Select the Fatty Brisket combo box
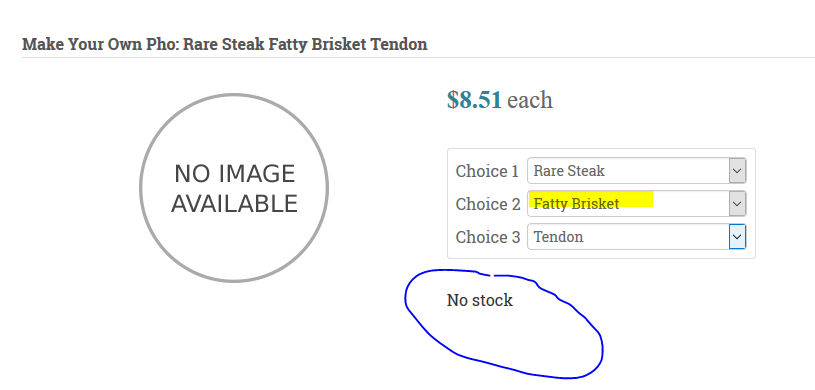Image resolution: width=815 pixels, height=390 pixels. tap(637, 204)
